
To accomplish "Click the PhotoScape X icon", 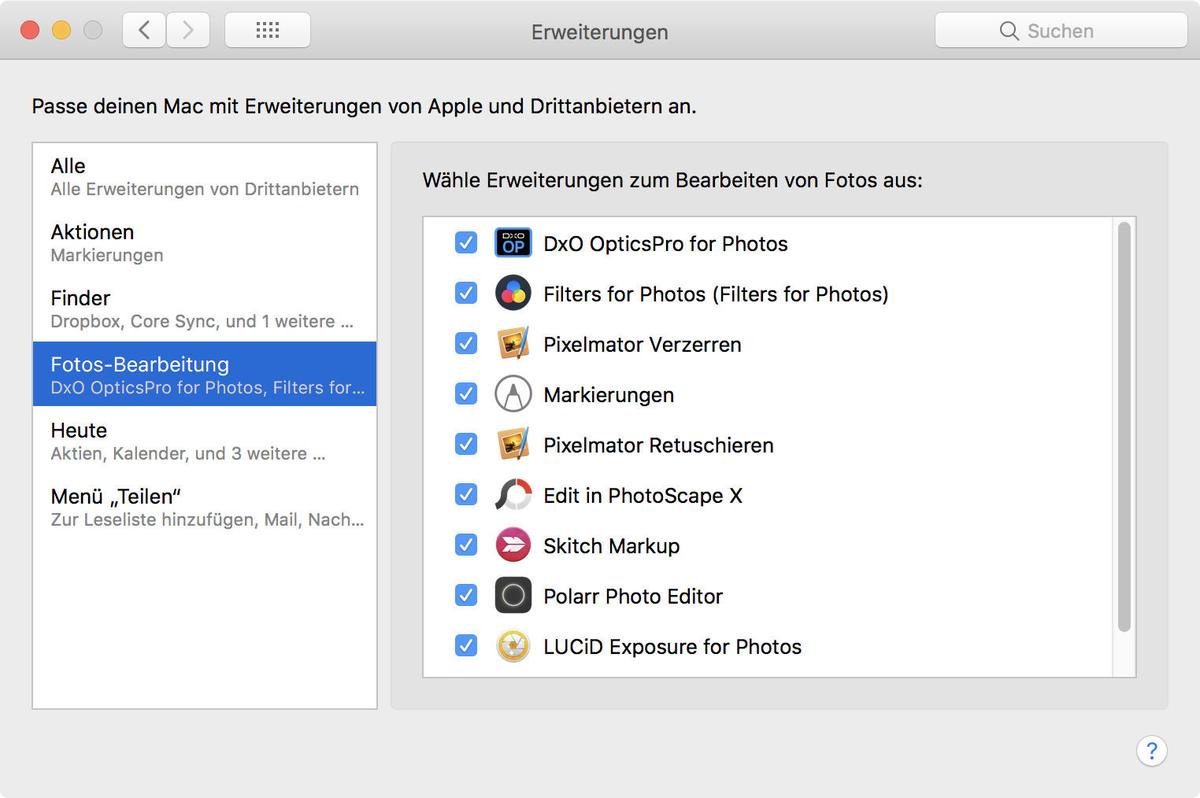I will [x=513, y=495].
